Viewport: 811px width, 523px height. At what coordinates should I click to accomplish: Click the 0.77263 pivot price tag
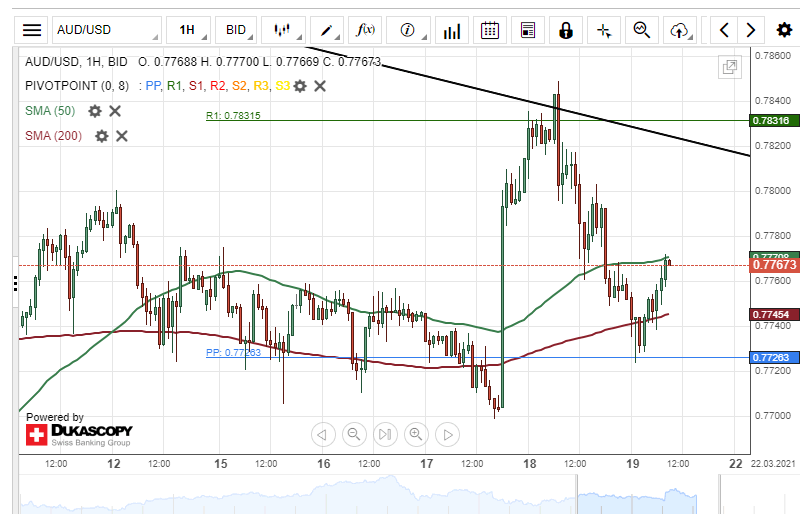tap(774, 357)
